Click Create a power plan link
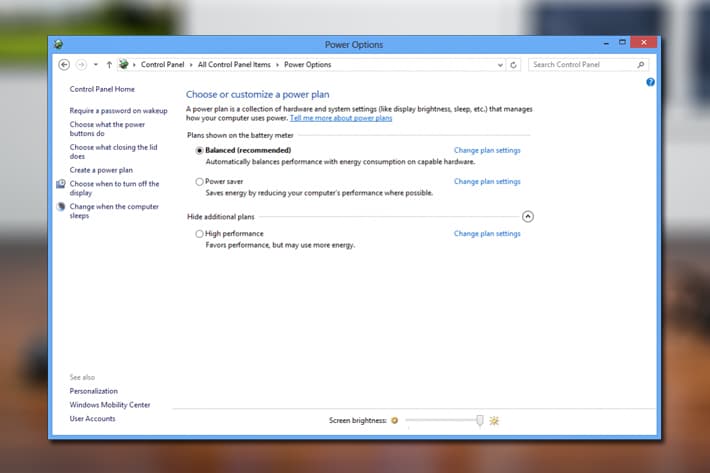Viewport: 710px width, 473px height. click(101, 170)
